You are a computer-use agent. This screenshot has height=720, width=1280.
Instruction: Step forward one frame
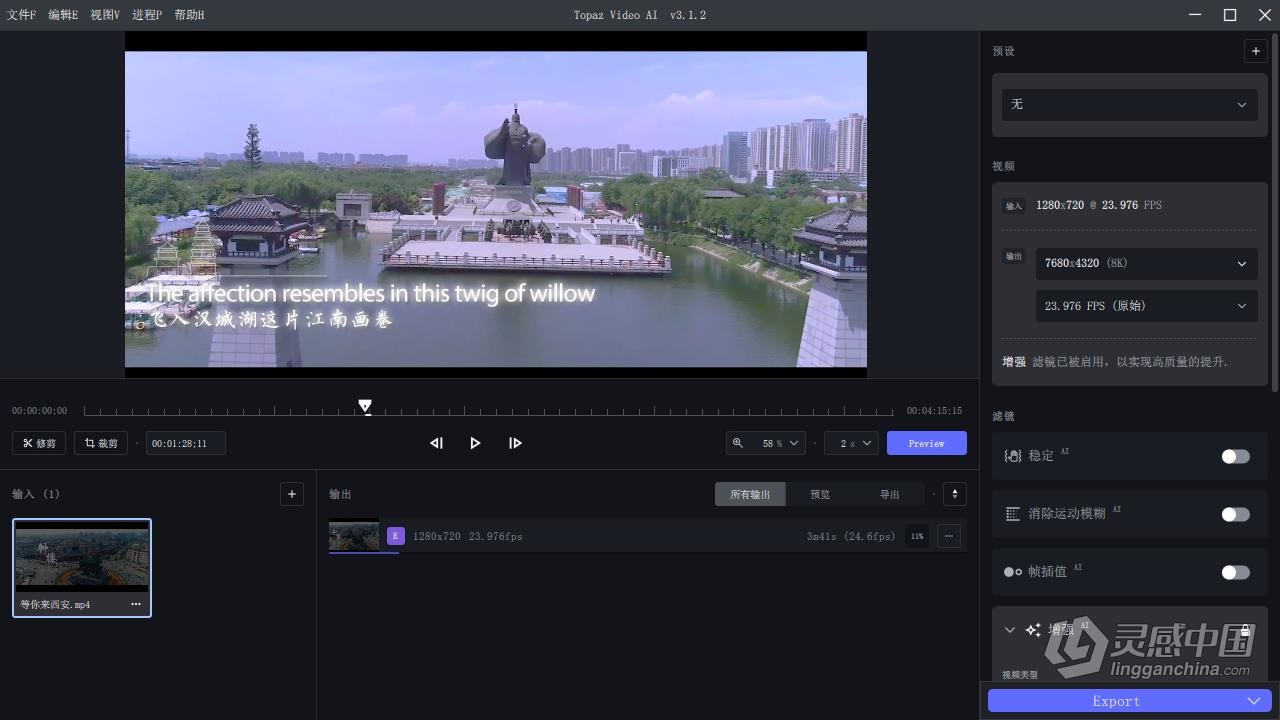515,443
